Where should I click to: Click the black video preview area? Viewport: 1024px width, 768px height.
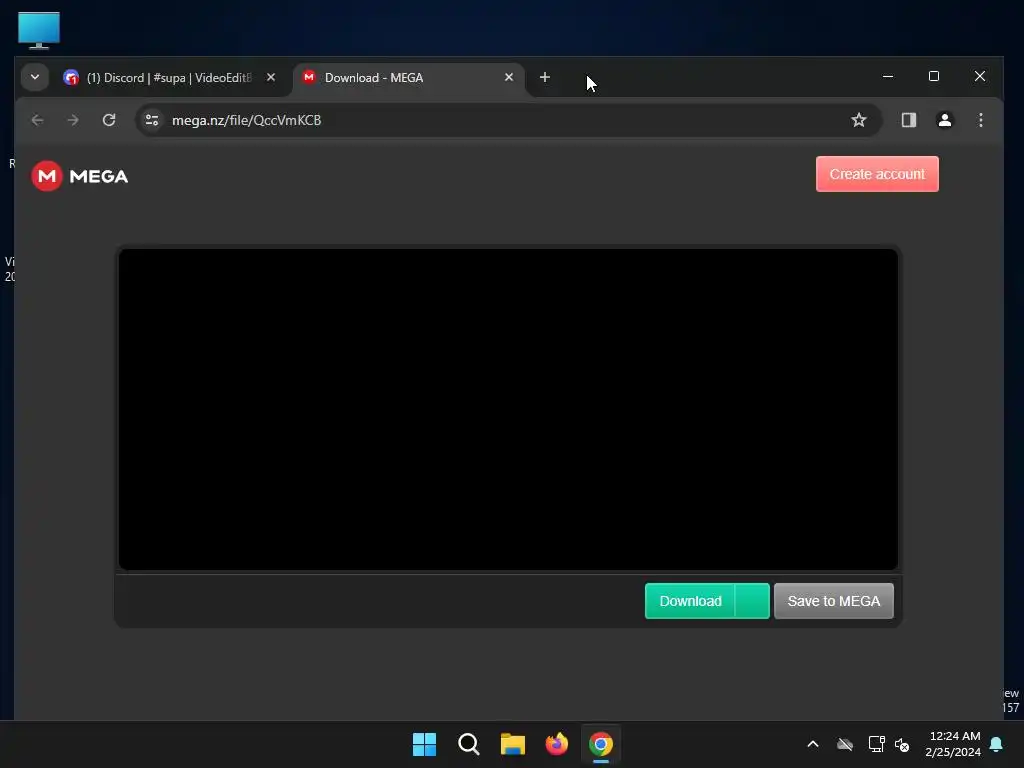(508, 409)
